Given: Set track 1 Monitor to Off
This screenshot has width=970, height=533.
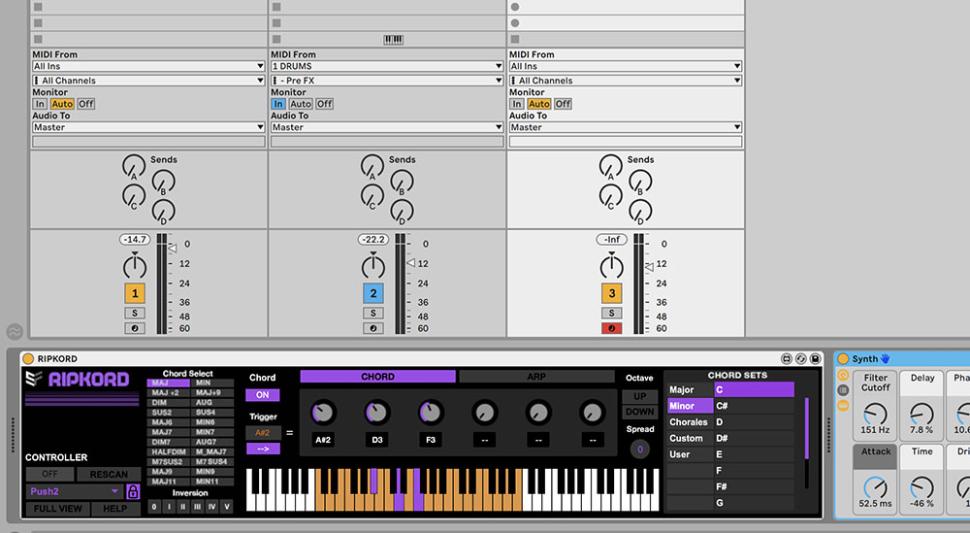Looking at the screenshot, I should click(x=86, y=104).
